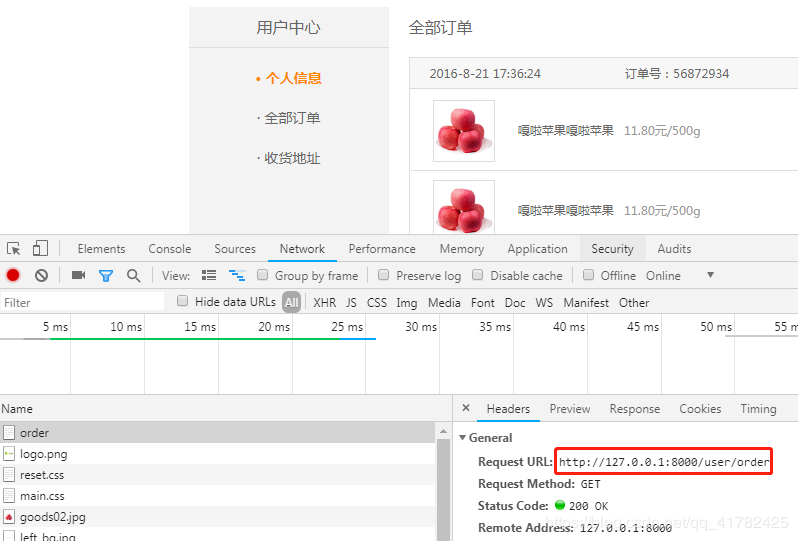
Task: Close the request details pane
Action: (466, 408)
